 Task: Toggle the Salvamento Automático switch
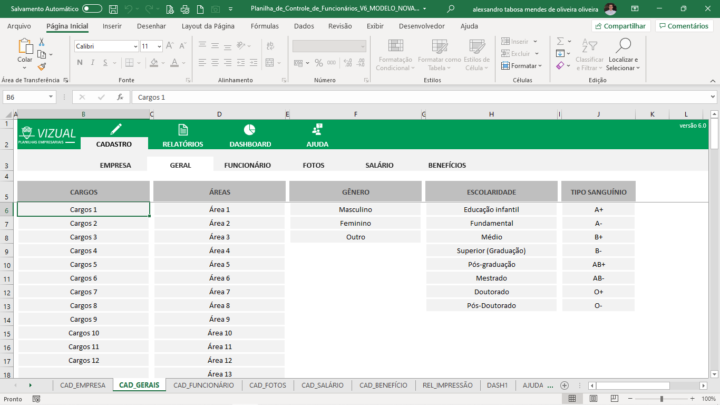(x=91, y=8)
